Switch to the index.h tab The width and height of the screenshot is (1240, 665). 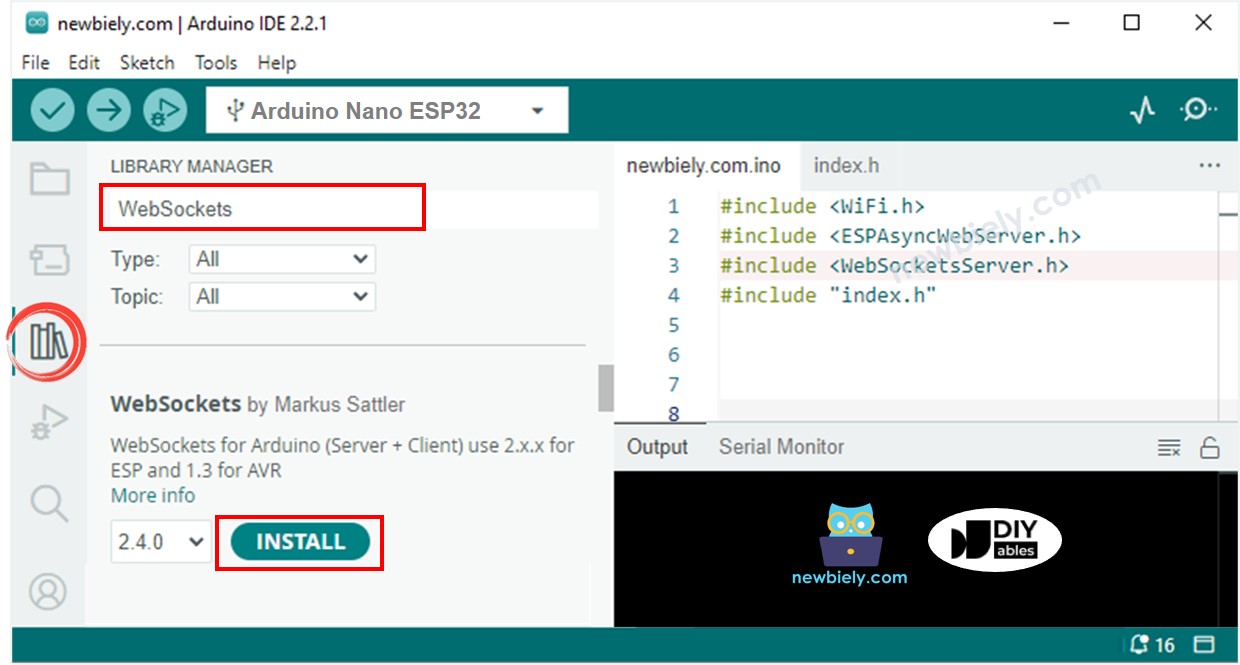click(846, 166)
